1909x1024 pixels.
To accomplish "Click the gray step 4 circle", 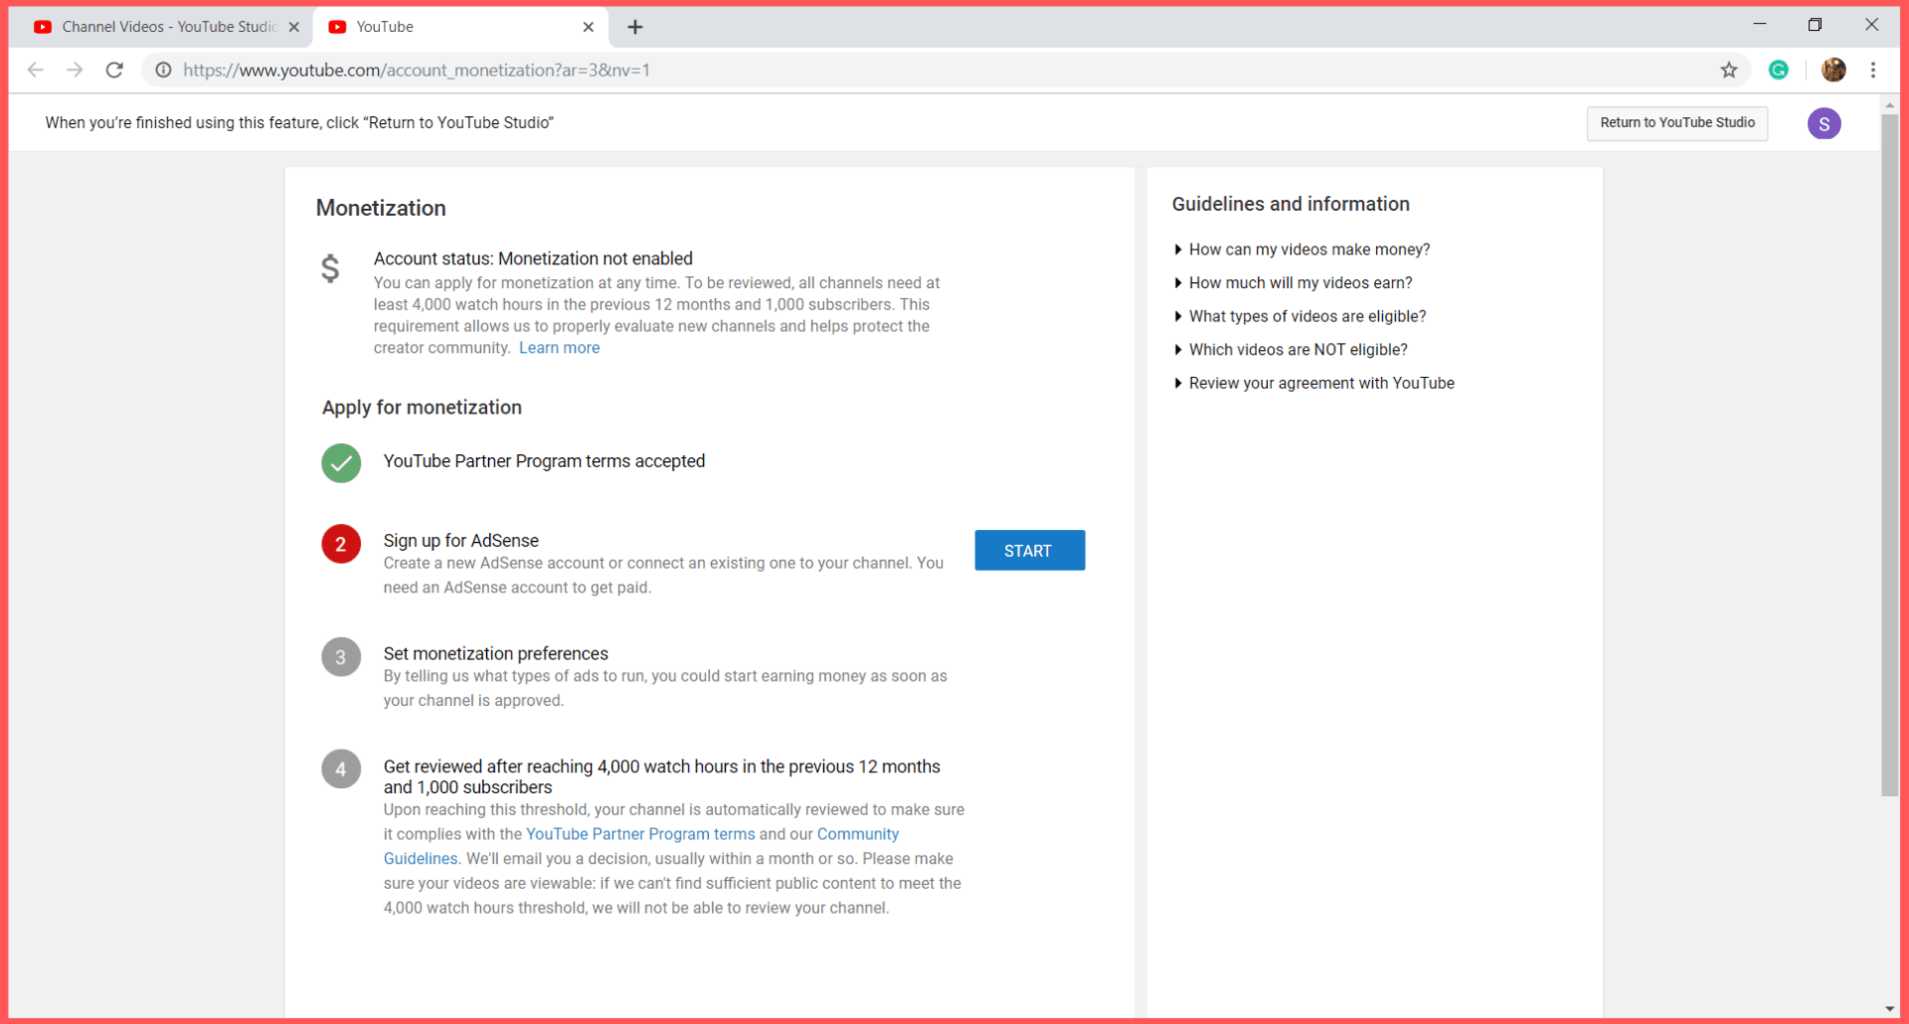I will coord(341,769).
